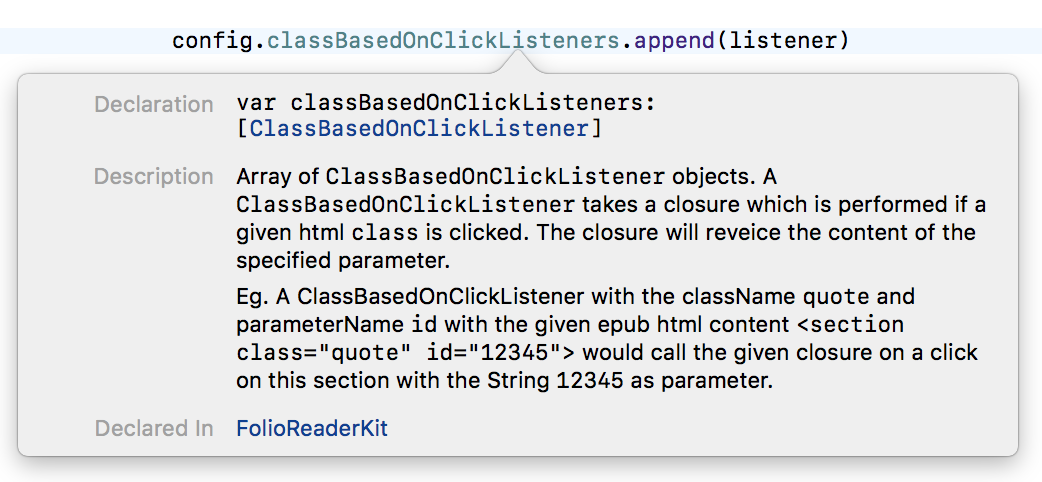Click the listener argument inside the parentheses
The height and width of the screenshot is (482, 1042).
pyautogui.click(x=782, y=41)
